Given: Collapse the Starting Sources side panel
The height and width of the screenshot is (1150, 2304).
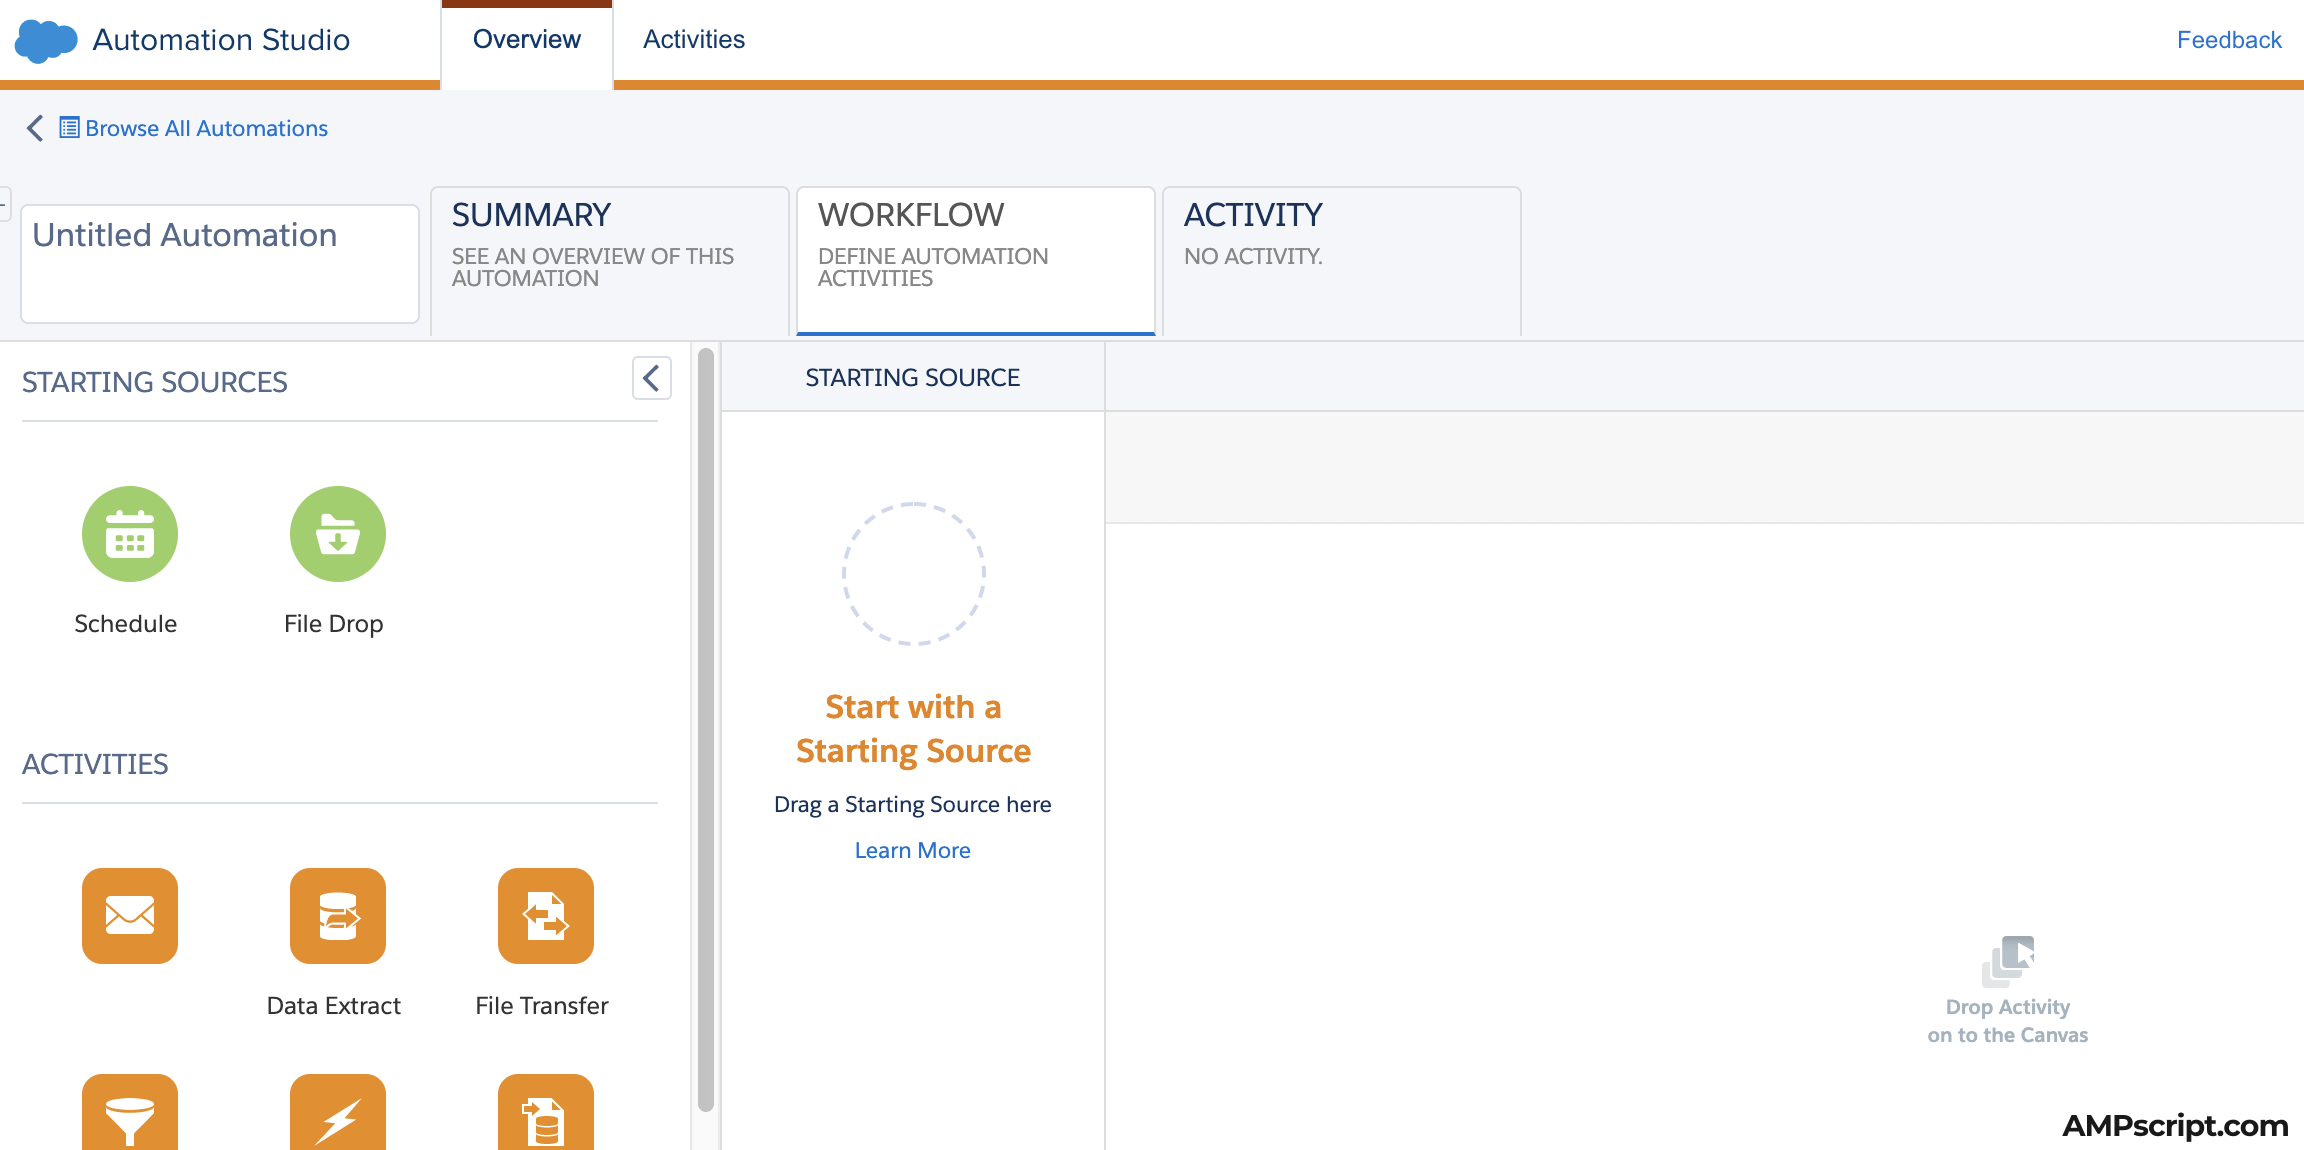Looking at the screenshot, I should [x=651, y=379].
